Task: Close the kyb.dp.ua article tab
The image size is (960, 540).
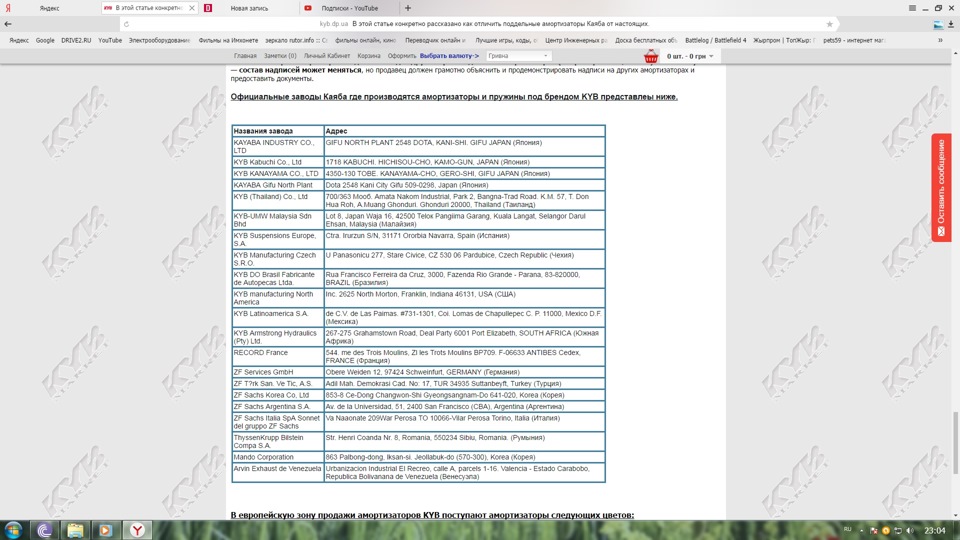Action: click(x=192, y=8)
